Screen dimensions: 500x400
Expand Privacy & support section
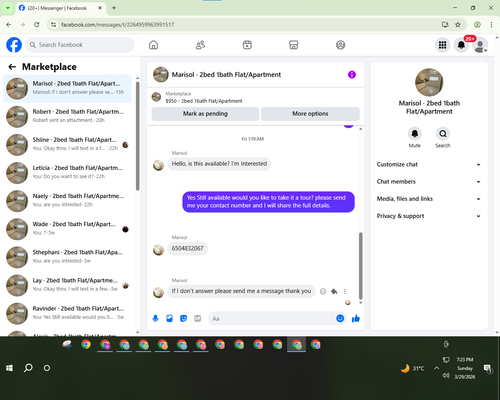429,216
